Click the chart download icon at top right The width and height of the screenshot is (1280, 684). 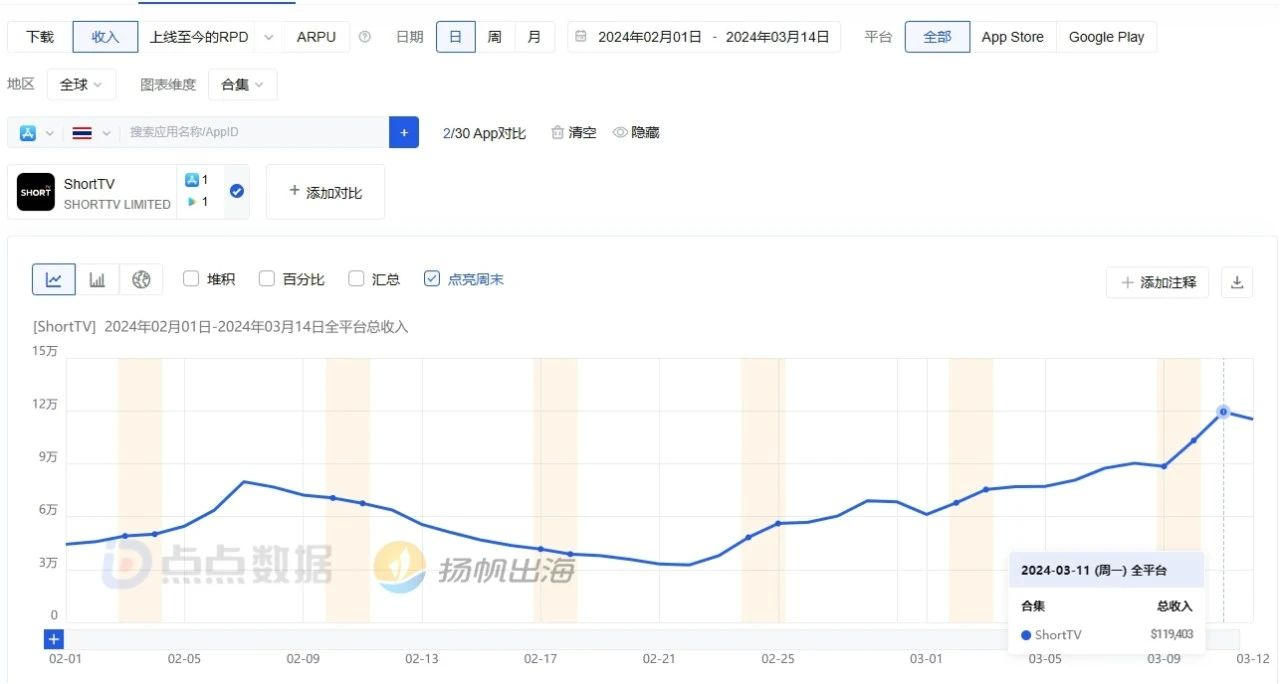point(1237,282)
